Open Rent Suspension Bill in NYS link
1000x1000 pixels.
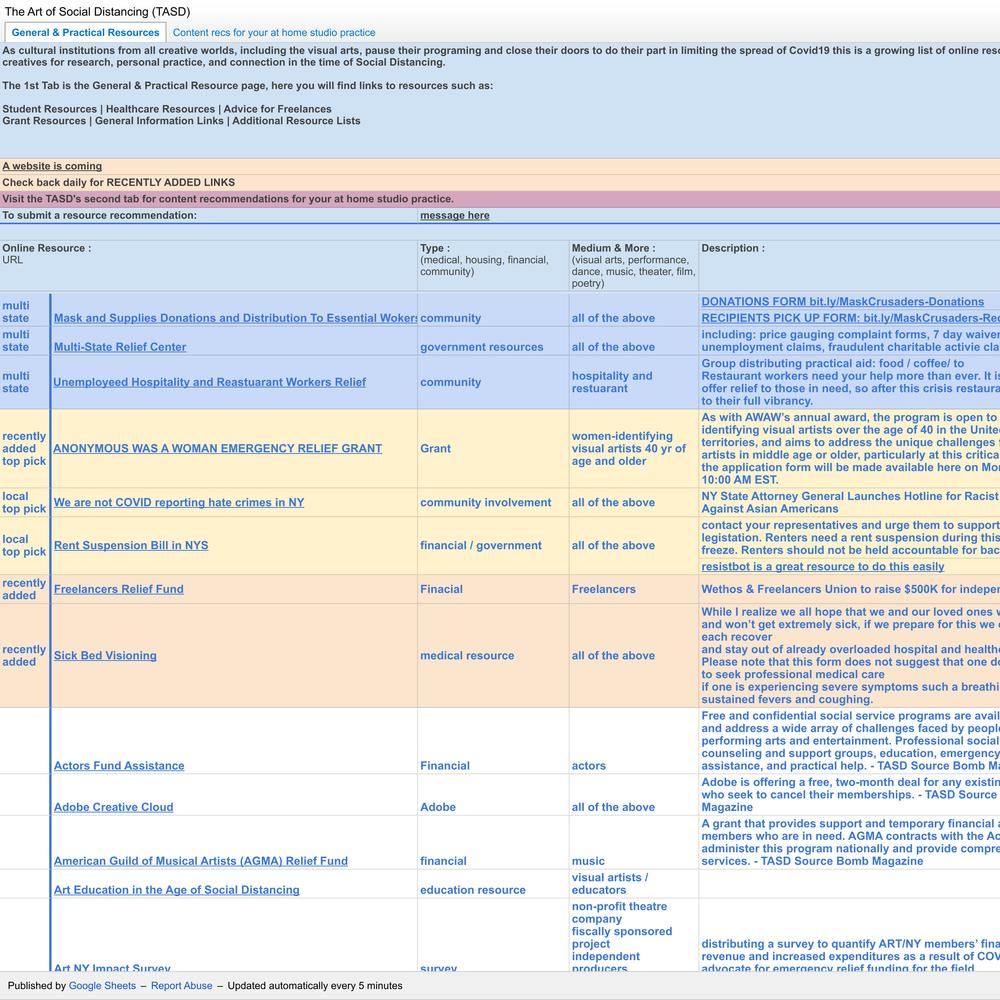pos(131,545)
